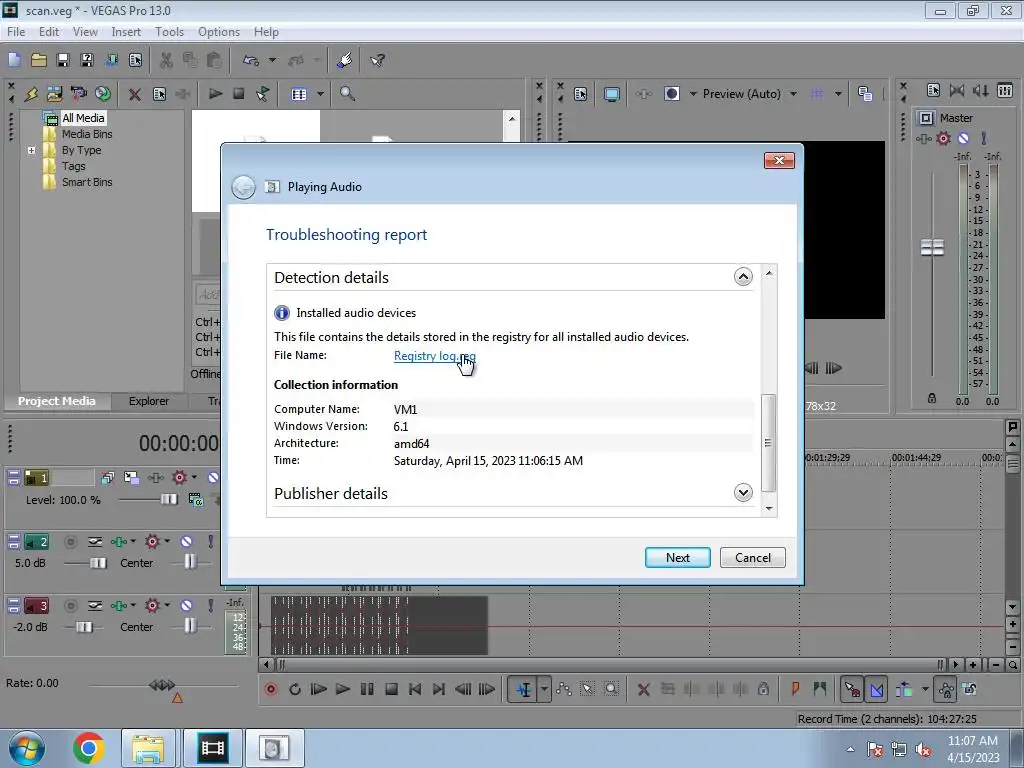Open Video Preview project properties icon
The height and width of the screenshot is (768, 1024).
coord(581,94)
